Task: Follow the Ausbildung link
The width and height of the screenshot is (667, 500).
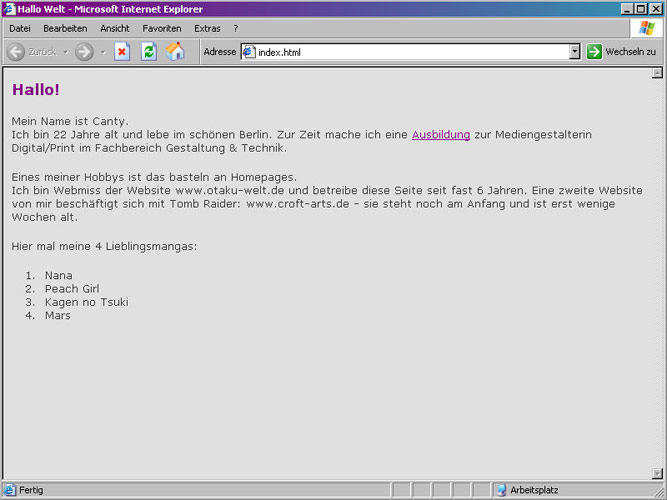Action: (x=441, y=134)
